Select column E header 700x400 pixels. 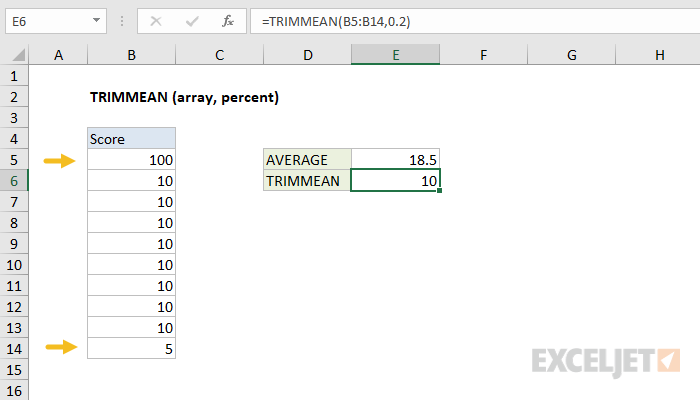click(x=396, y=55)
